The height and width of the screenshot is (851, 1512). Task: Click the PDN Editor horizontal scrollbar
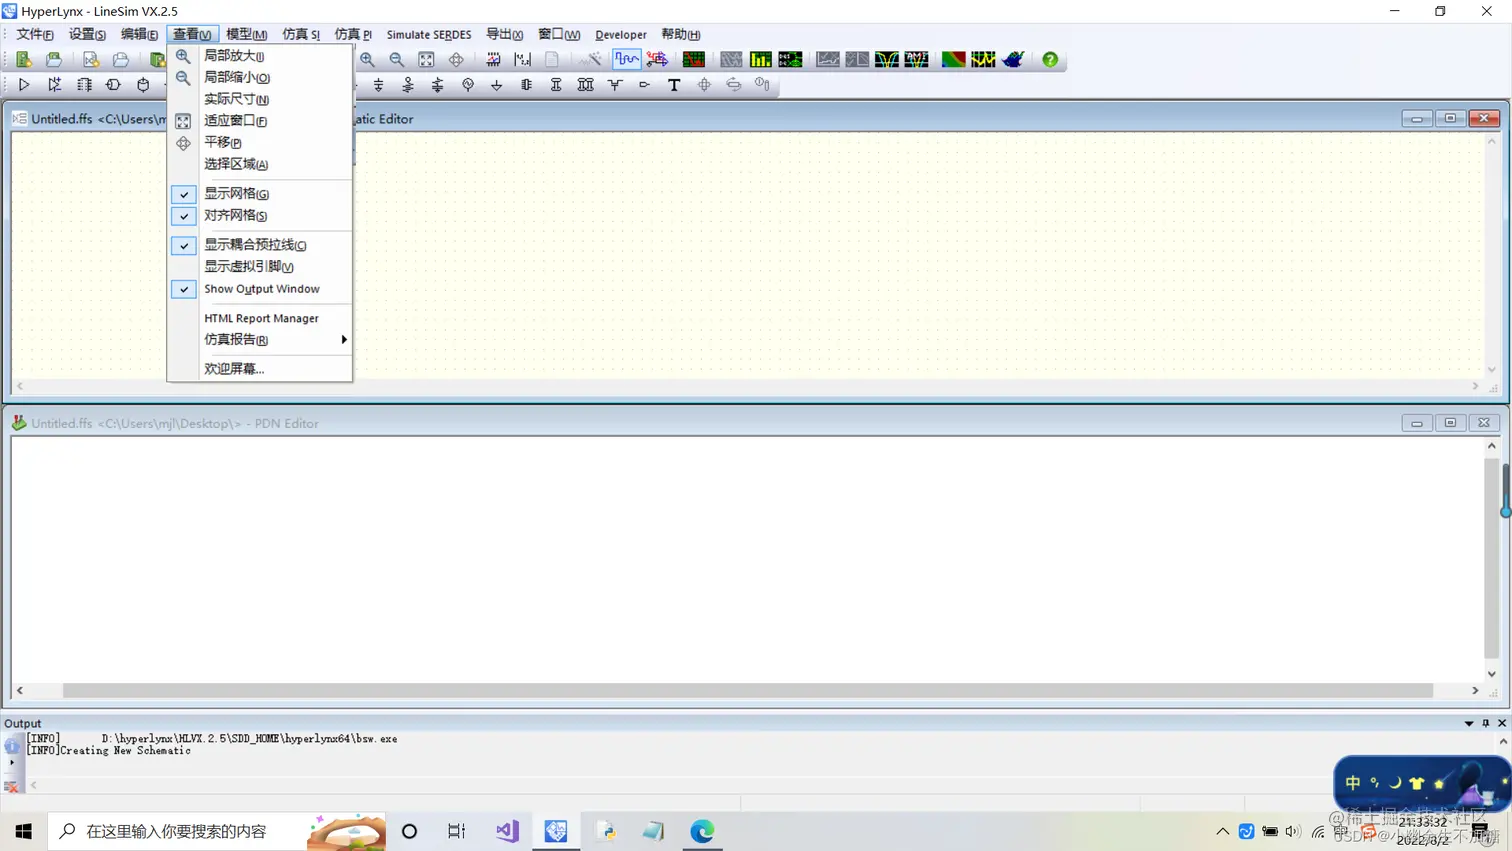[x=747, y=691]
